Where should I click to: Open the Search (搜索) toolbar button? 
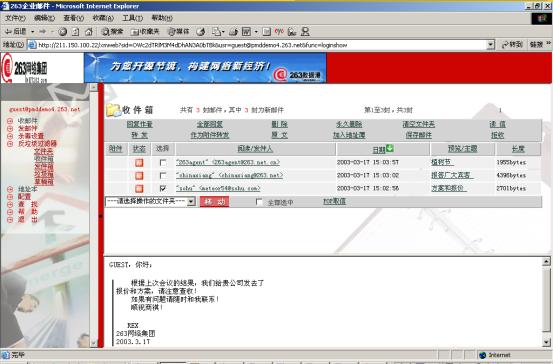(x=112, y=32)
